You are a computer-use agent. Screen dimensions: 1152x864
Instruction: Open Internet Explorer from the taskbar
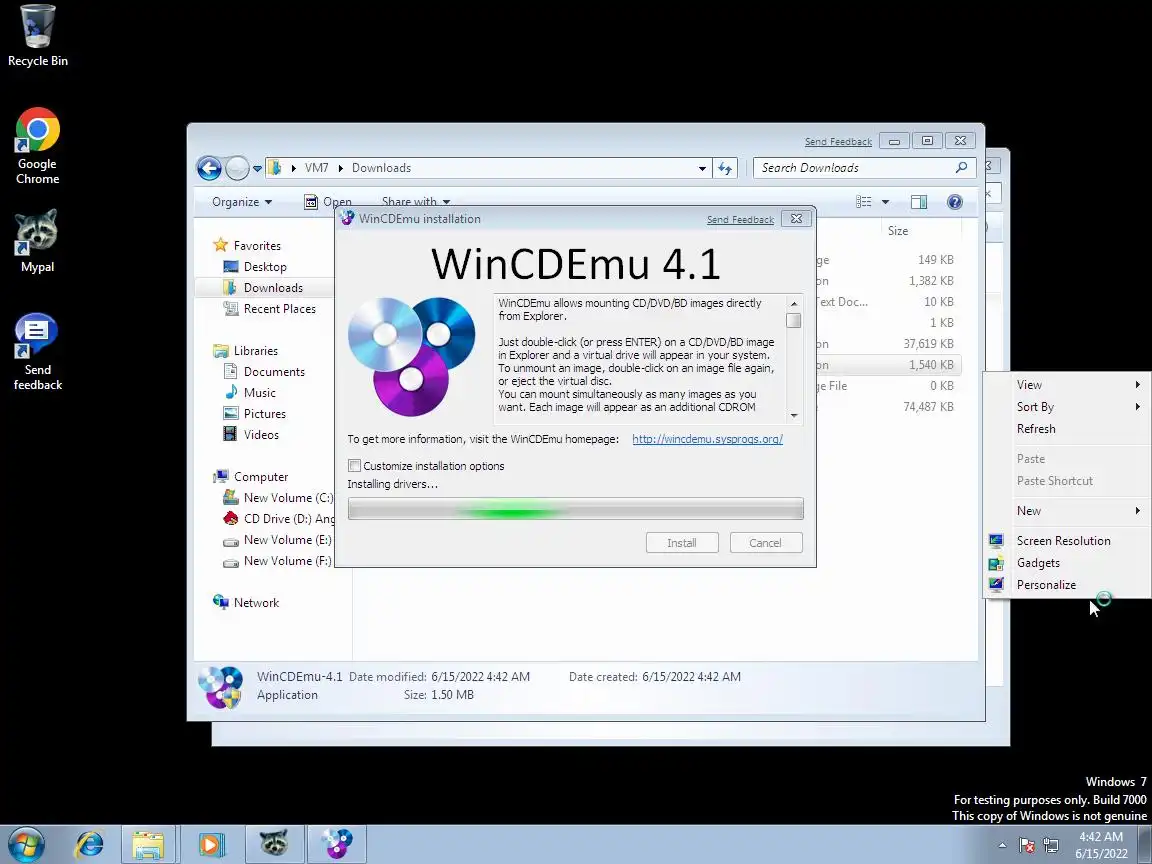tap(89, 844)
